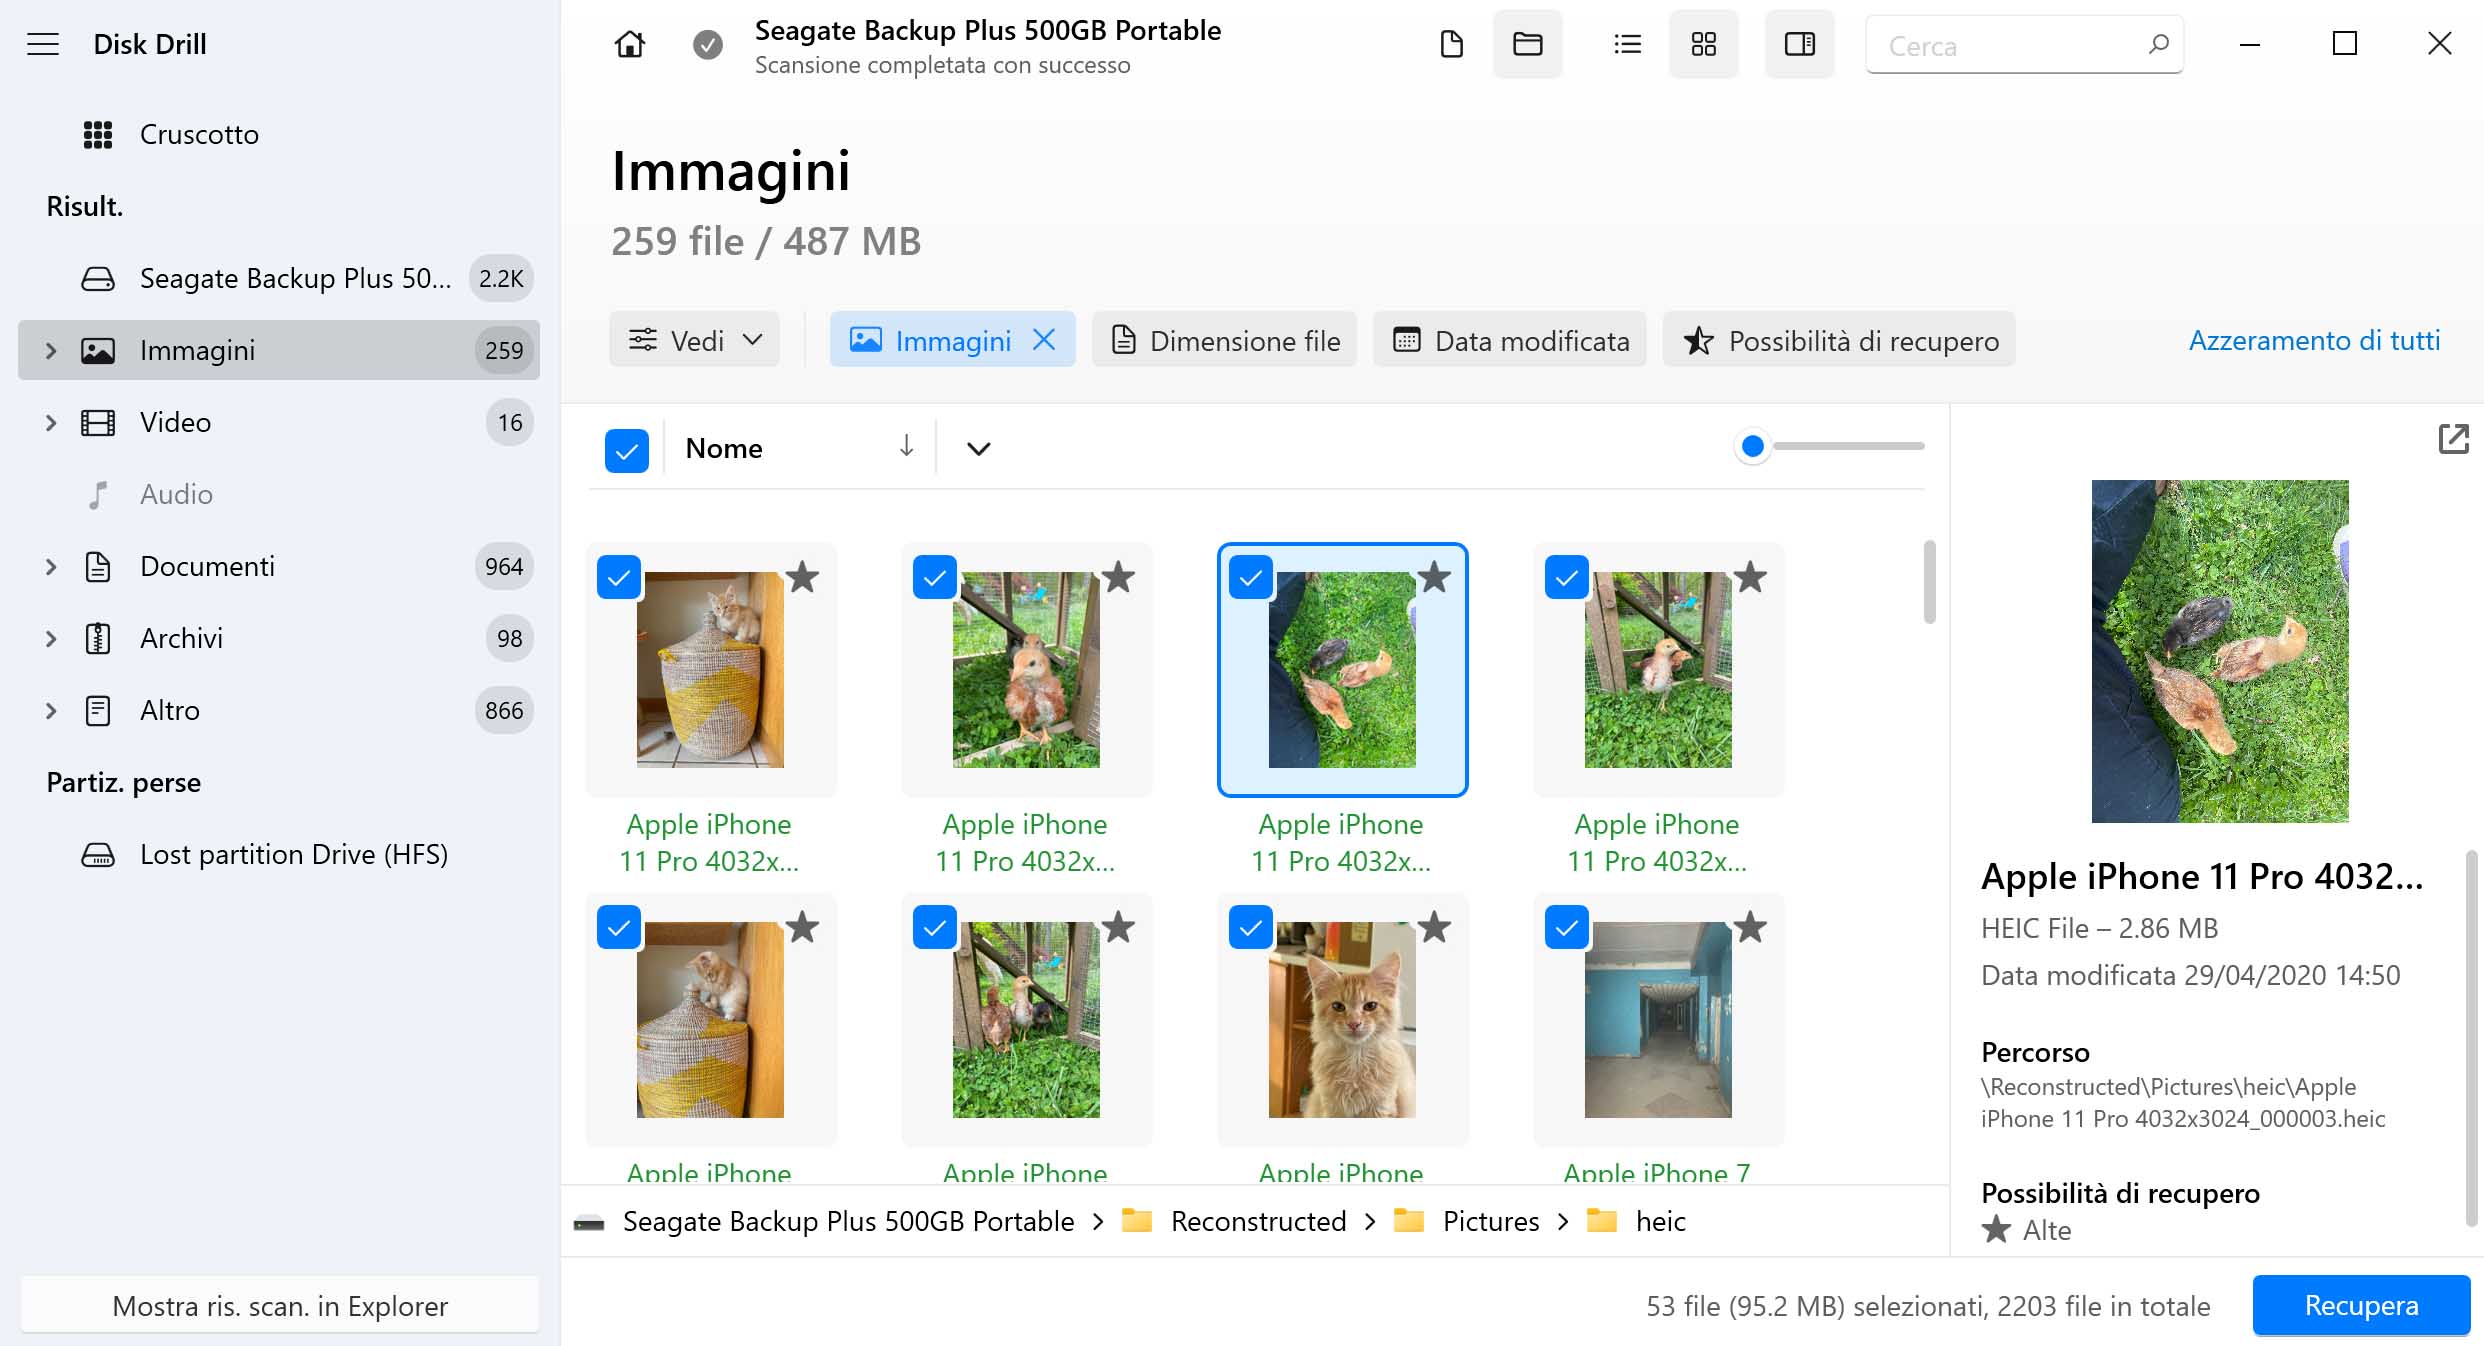
Task: Click the magnifier icon in the search box
Action: [2158, 44]
